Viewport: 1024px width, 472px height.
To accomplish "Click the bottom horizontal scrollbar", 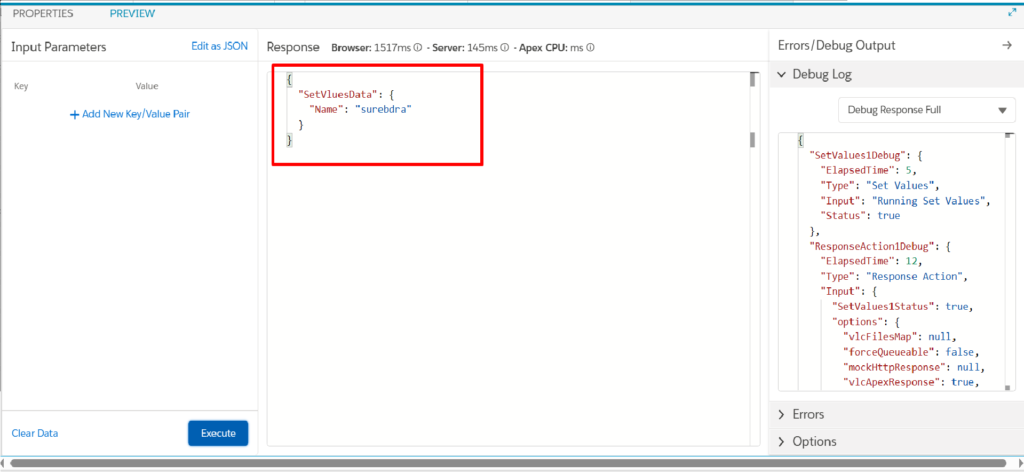I will (511, 463).
